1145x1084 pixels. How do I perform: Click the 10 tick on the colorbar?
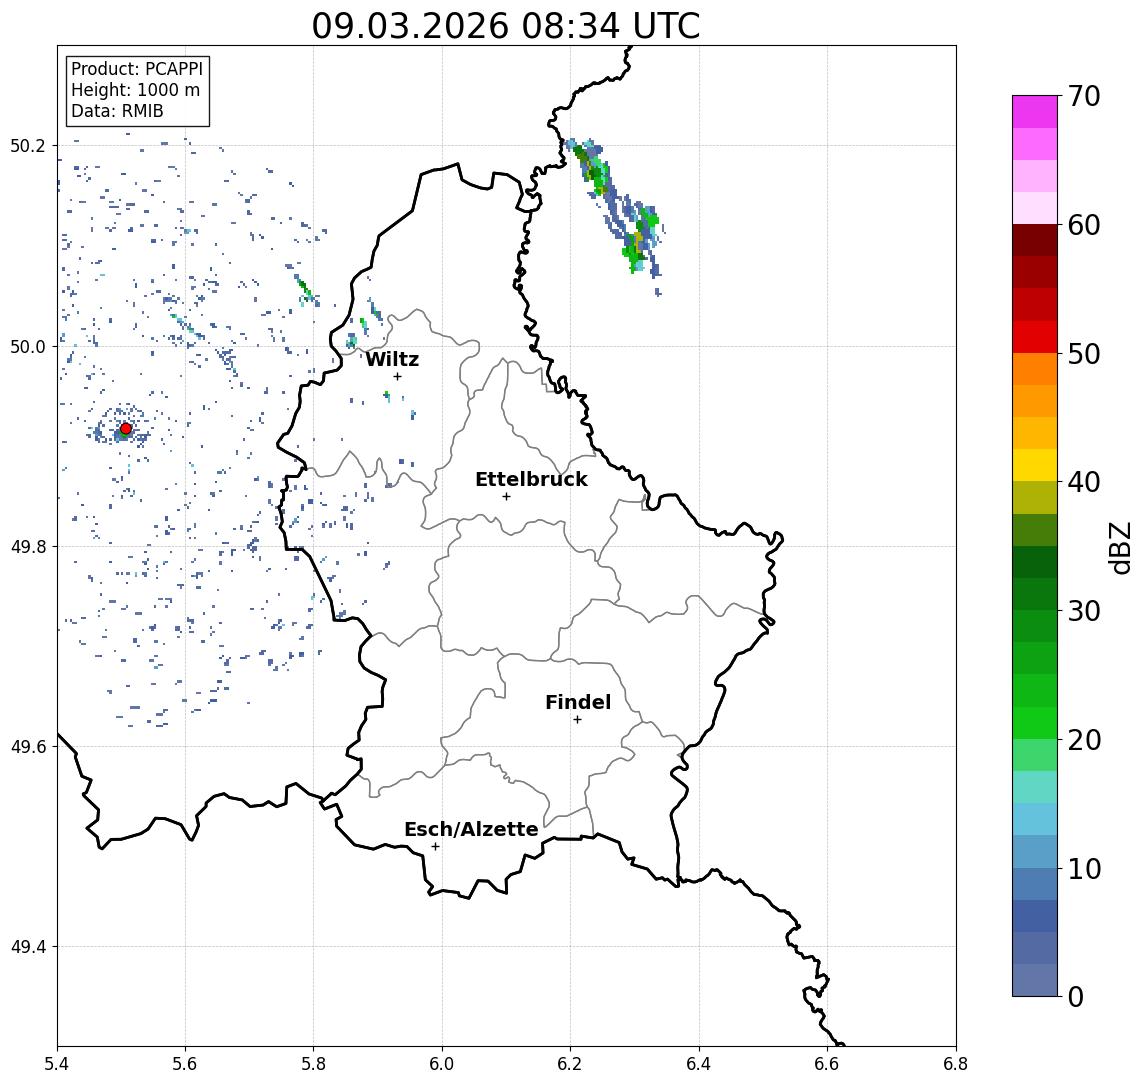pos(1084,868)
